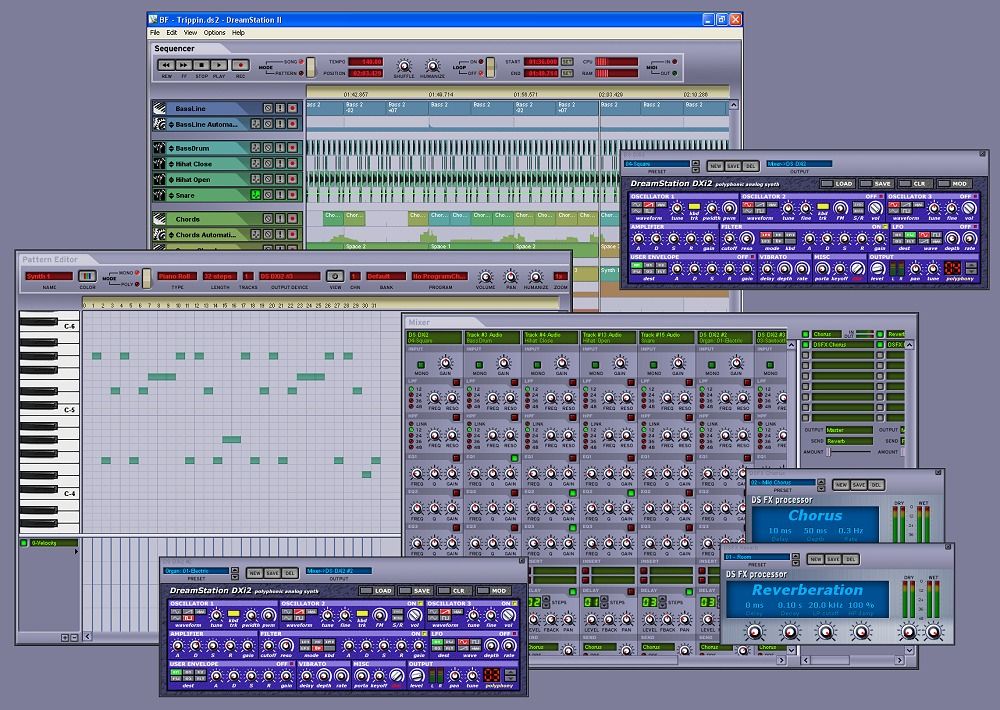Open the Edit menu
Image resolution: width=1000 pixels, height=710 pixels.
pos(172,33)
